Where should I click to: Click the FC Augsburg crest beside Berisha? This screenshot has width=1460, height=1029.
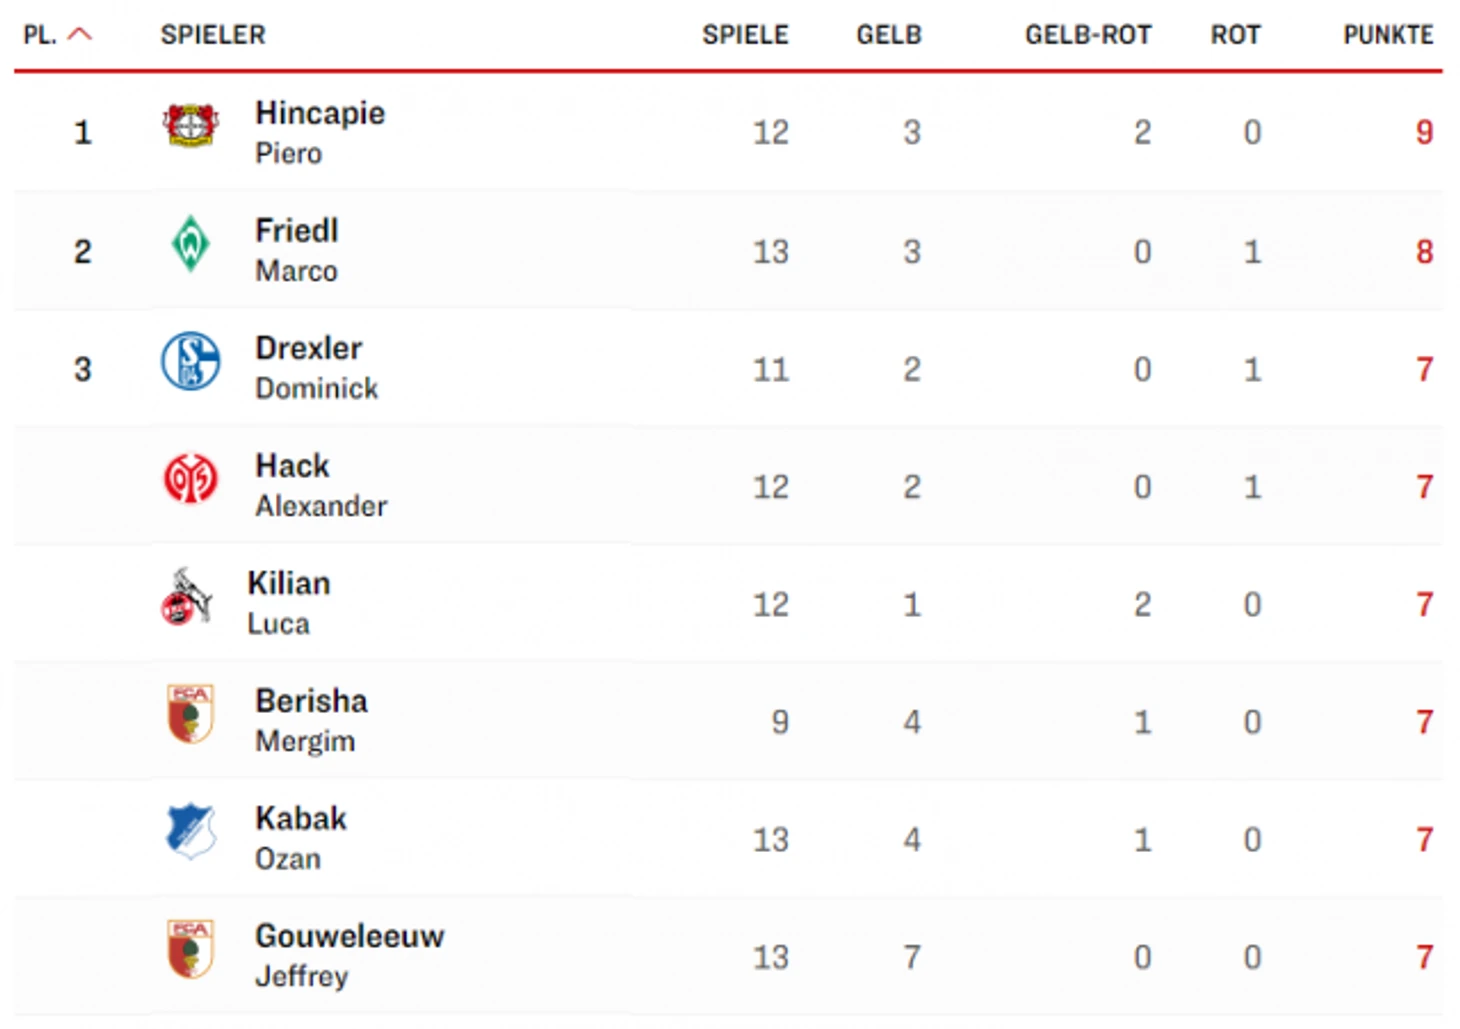[190, 714]
